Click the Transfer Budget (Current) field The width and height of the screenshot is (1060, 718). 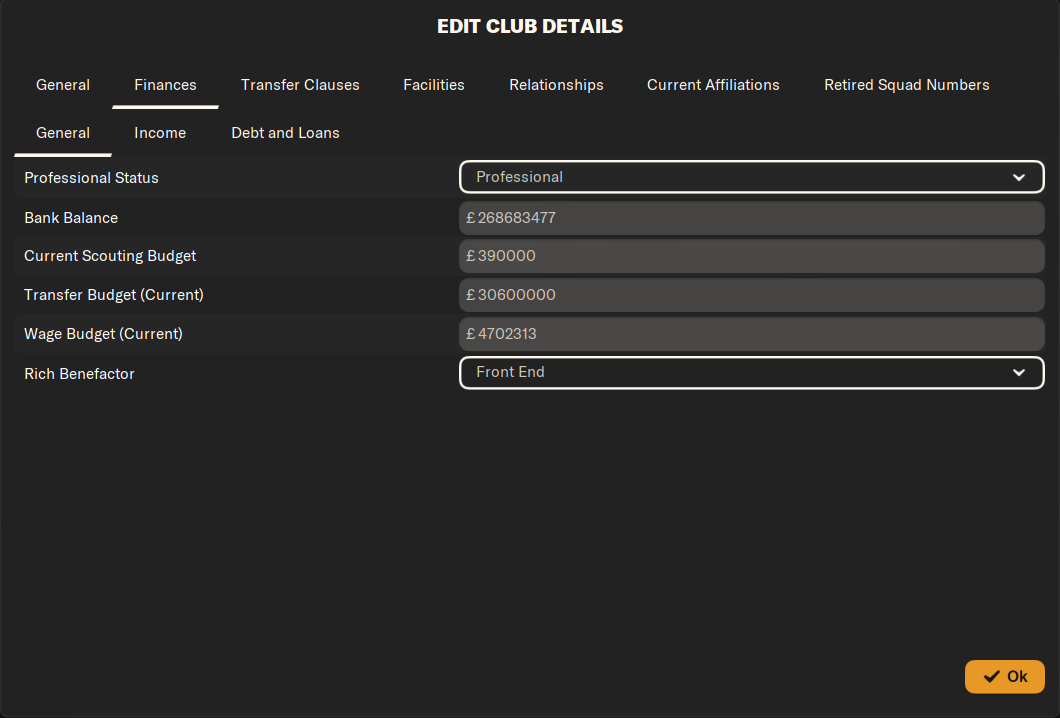coord(751,295)
